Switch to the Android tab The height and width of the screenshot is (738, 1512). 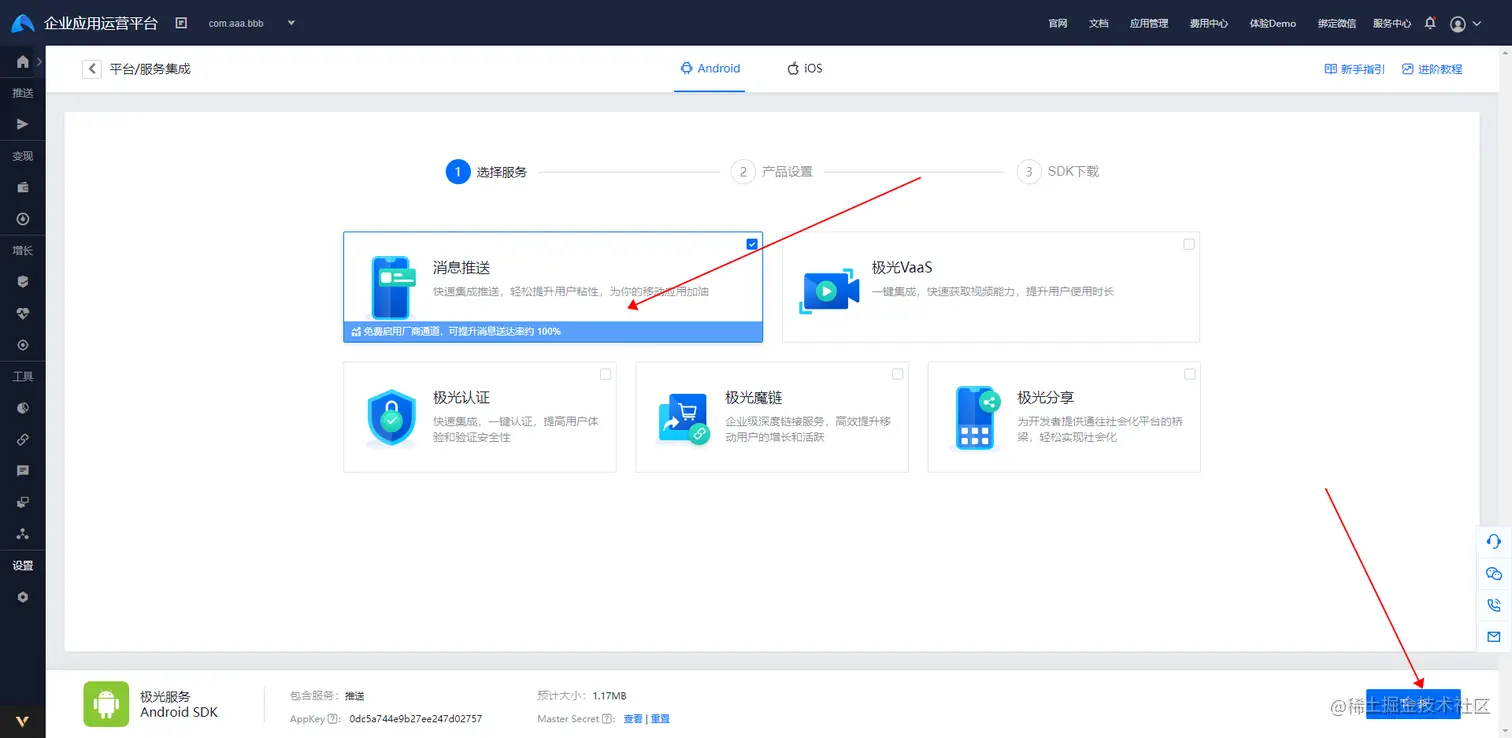(710, 69)
